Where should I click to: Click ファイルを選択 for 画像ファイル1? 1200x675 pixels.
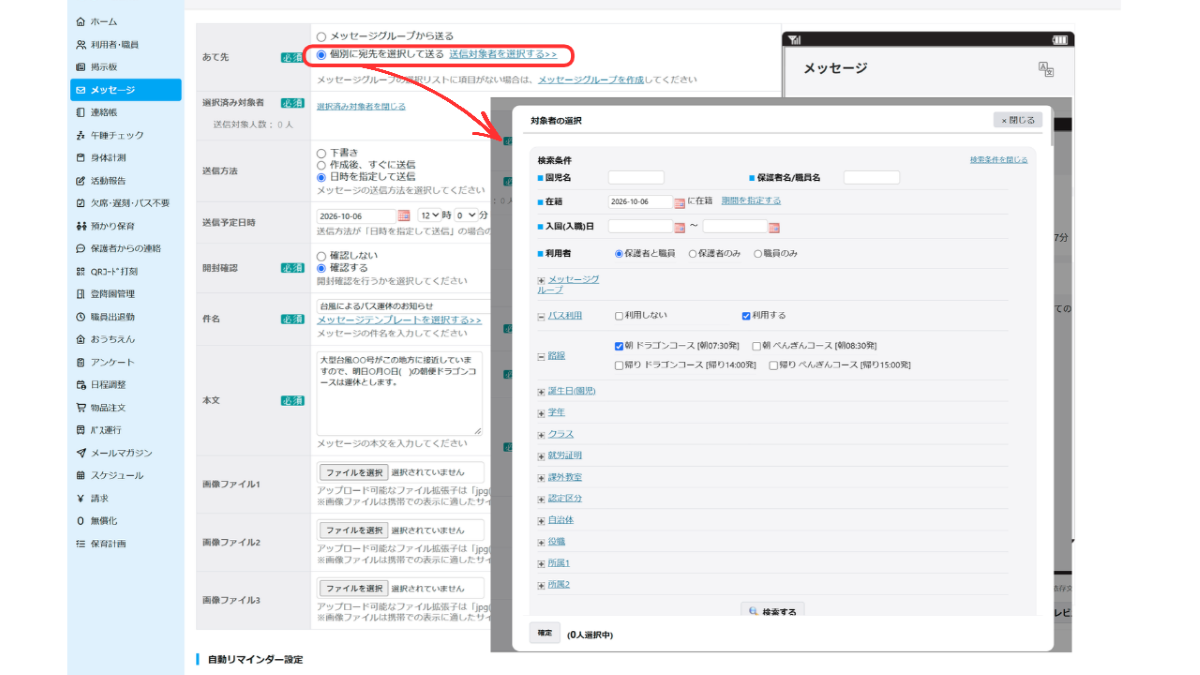(353, 473)
